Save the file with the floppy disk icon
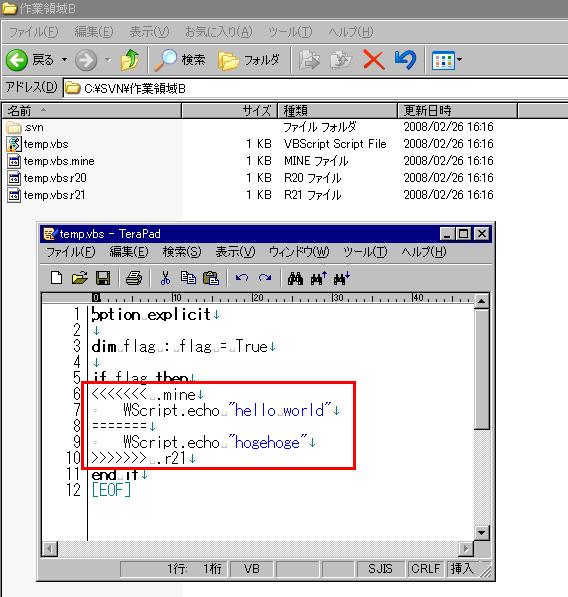 pyautogui.click(x=103, y=278)
